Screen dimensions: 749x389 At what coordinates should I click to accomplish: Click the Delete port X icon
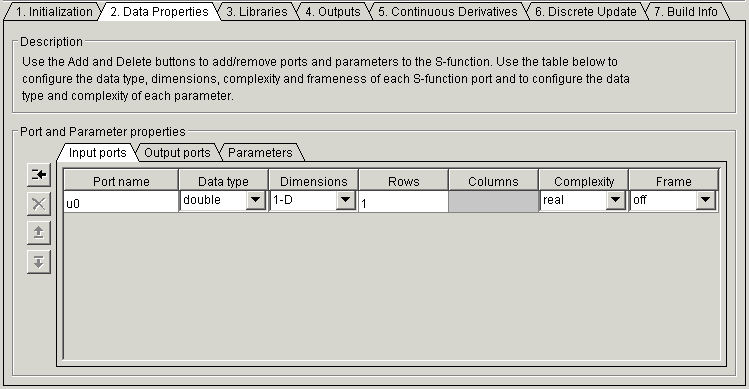[x=39, y=204]
